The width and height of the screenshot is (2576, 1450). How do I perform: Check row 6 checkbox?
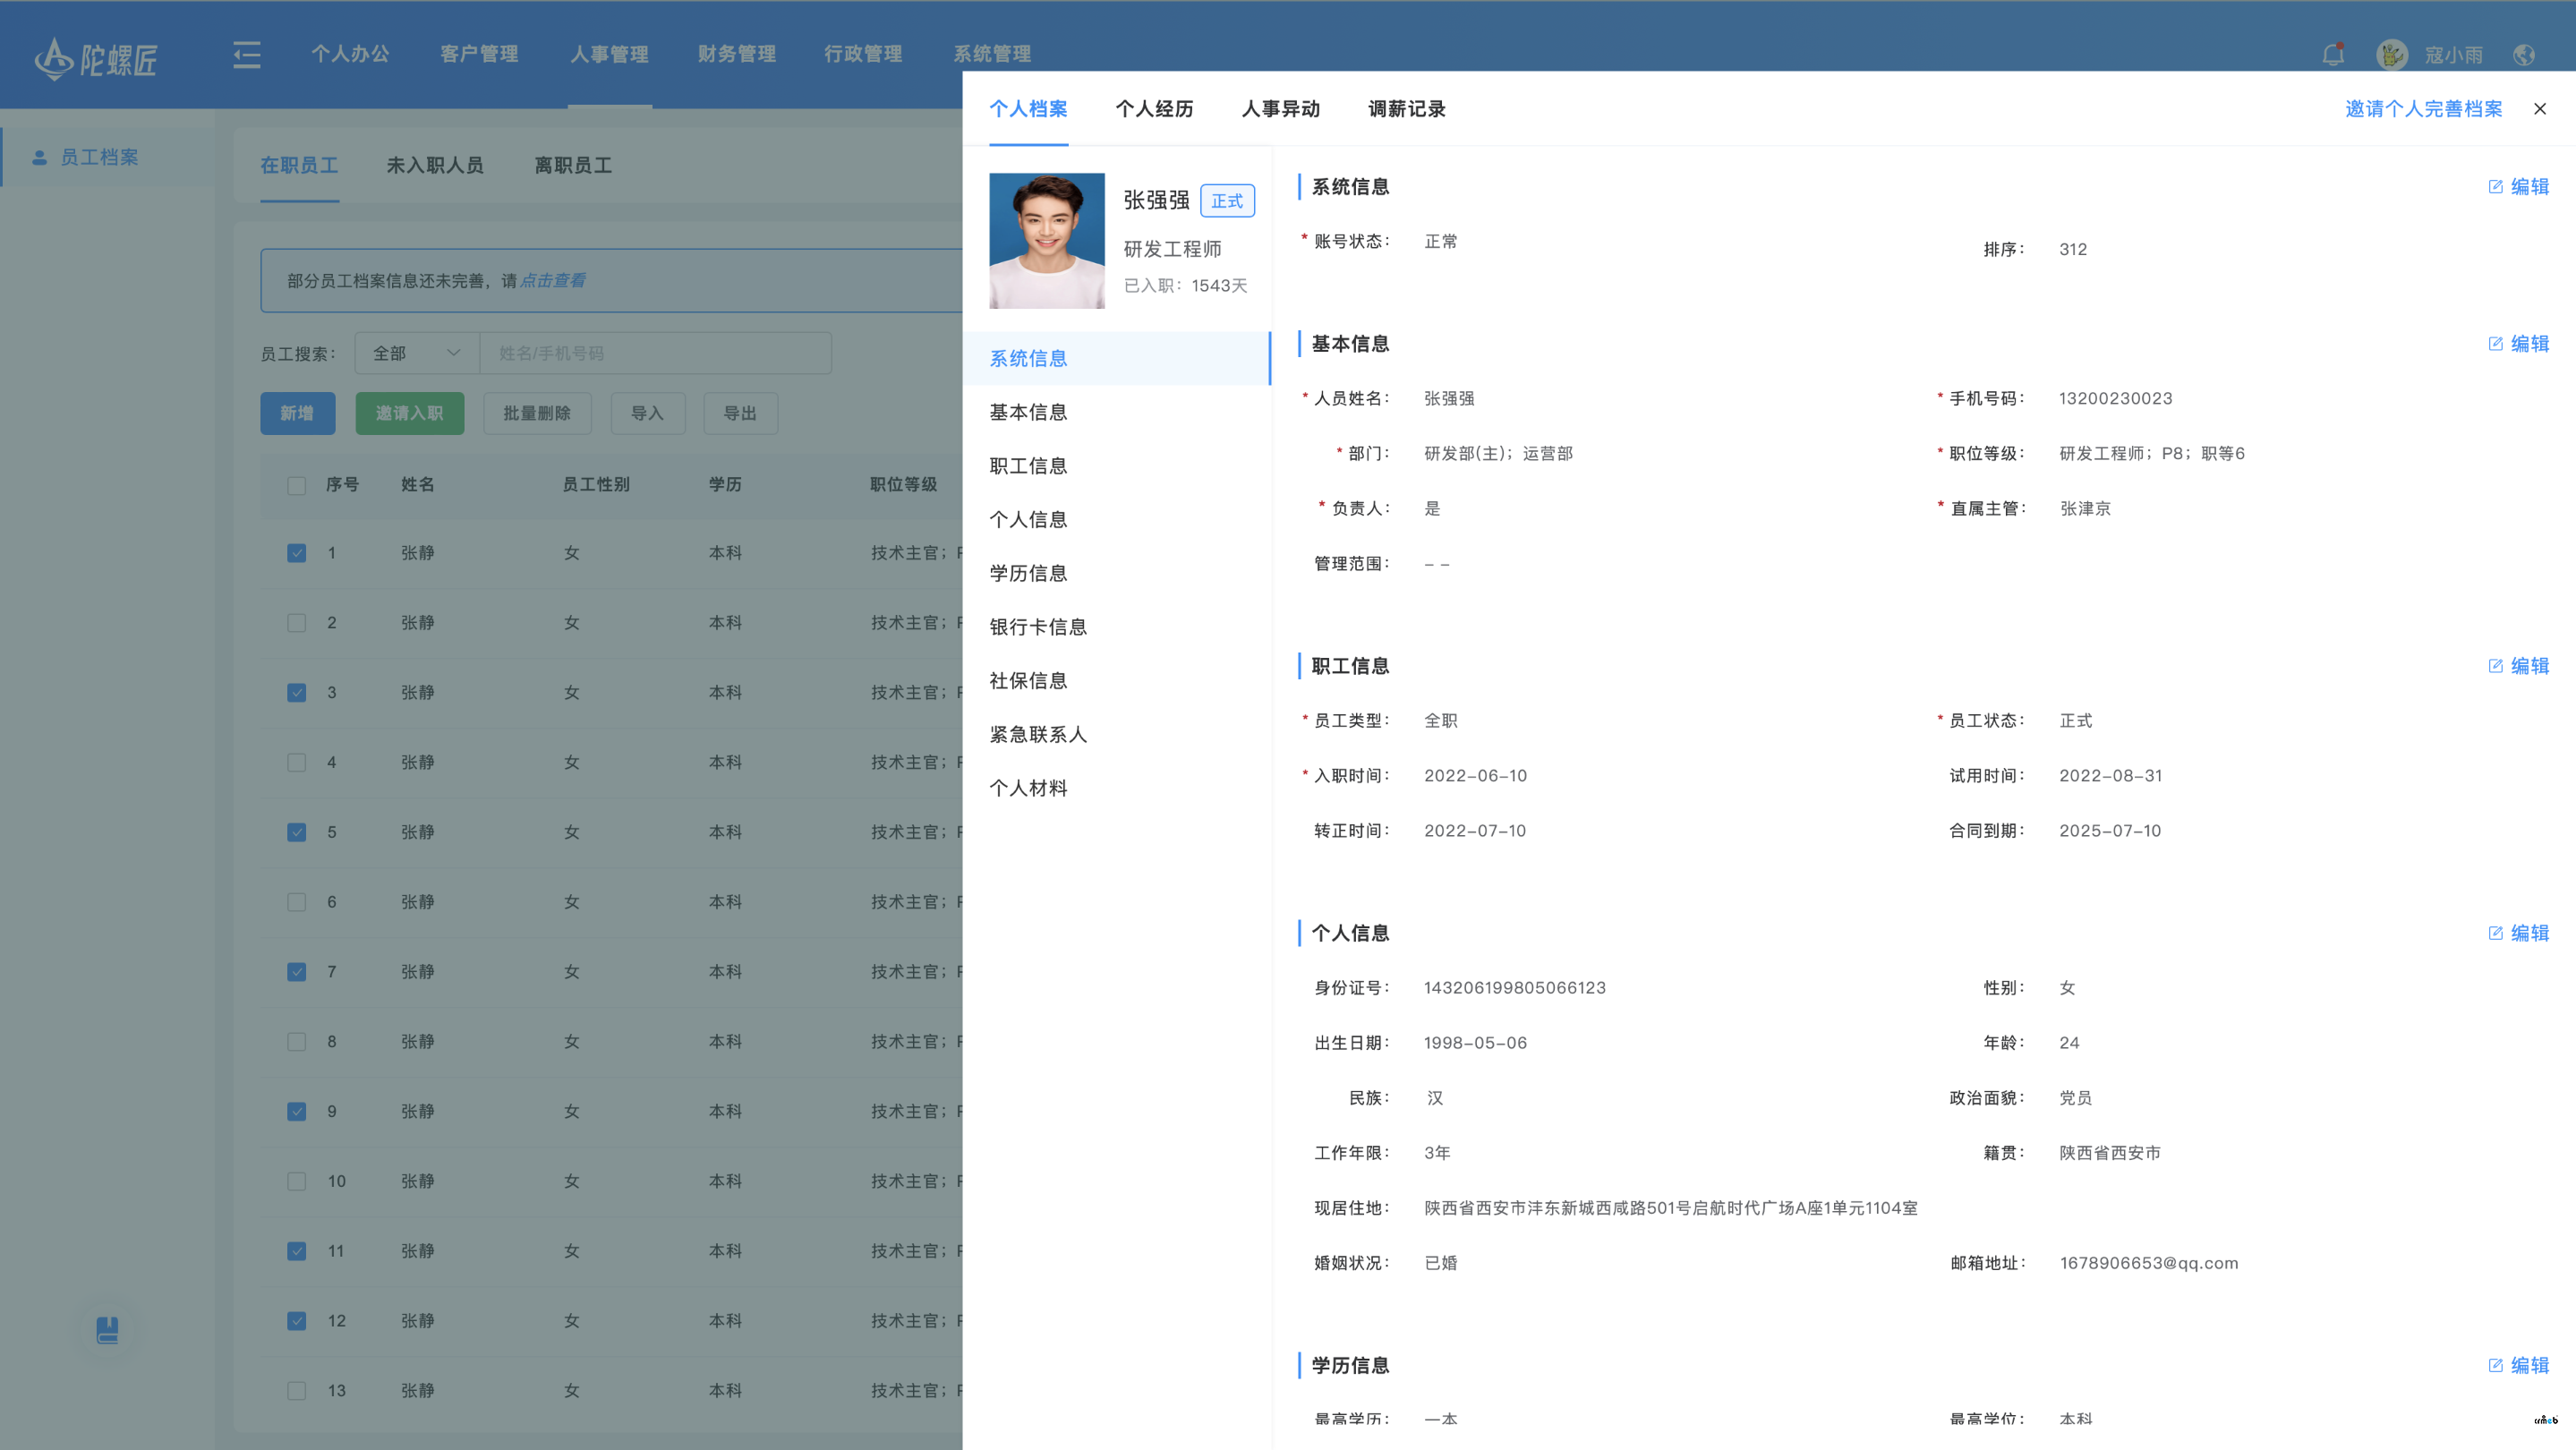(x=296, y=902)
